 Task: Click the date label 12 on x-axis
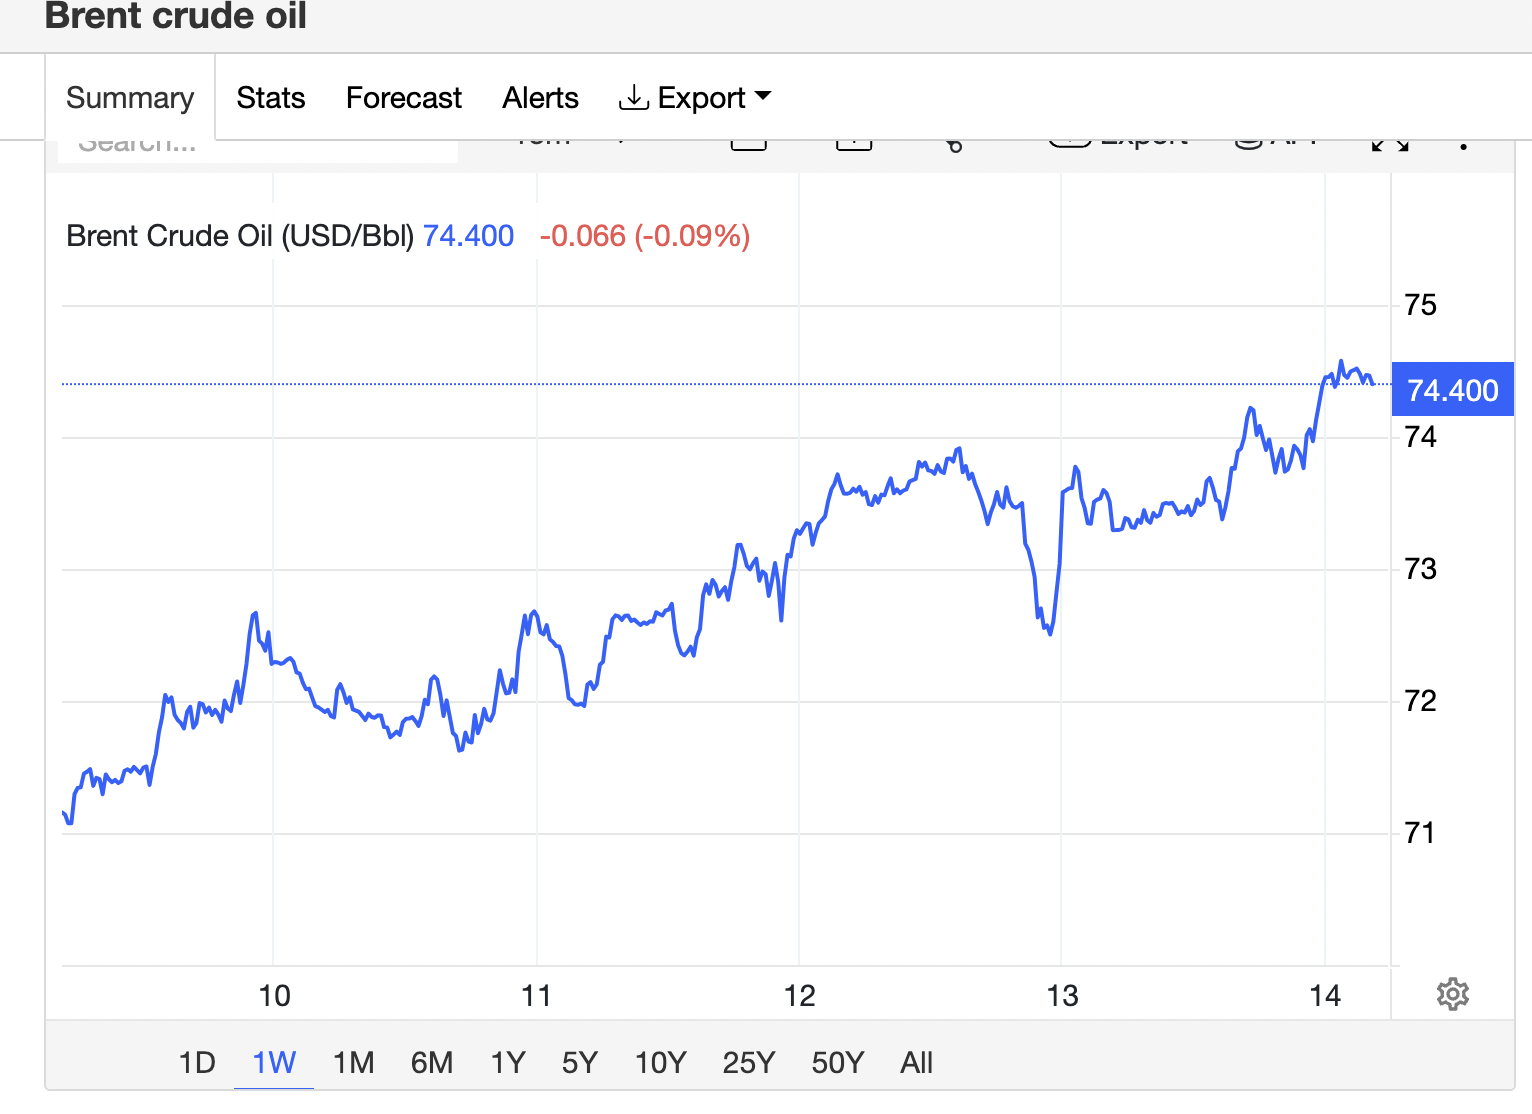tap(799, 996)
